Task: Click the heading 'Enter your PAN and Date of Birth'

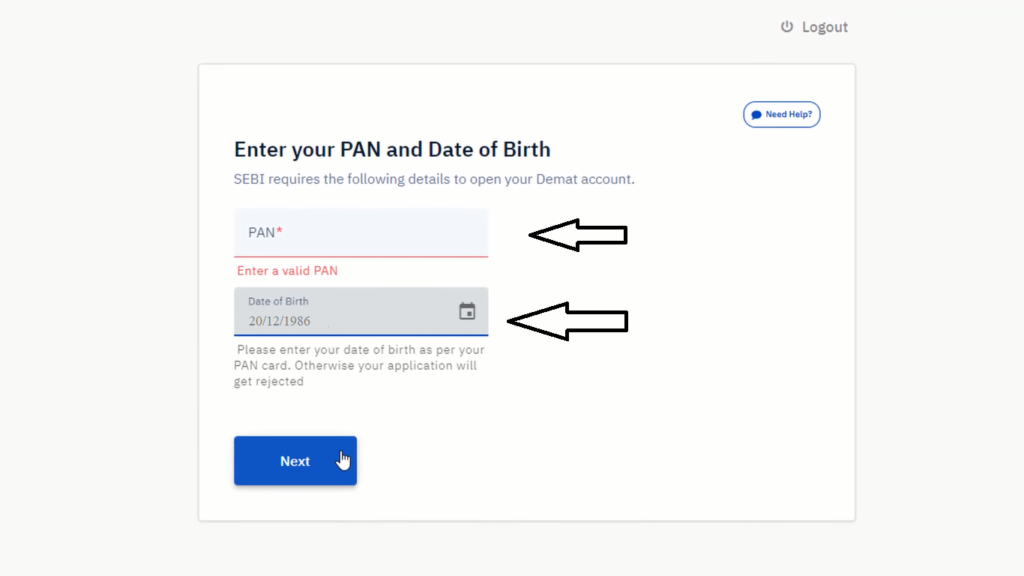Action: (x=392, y=150)
